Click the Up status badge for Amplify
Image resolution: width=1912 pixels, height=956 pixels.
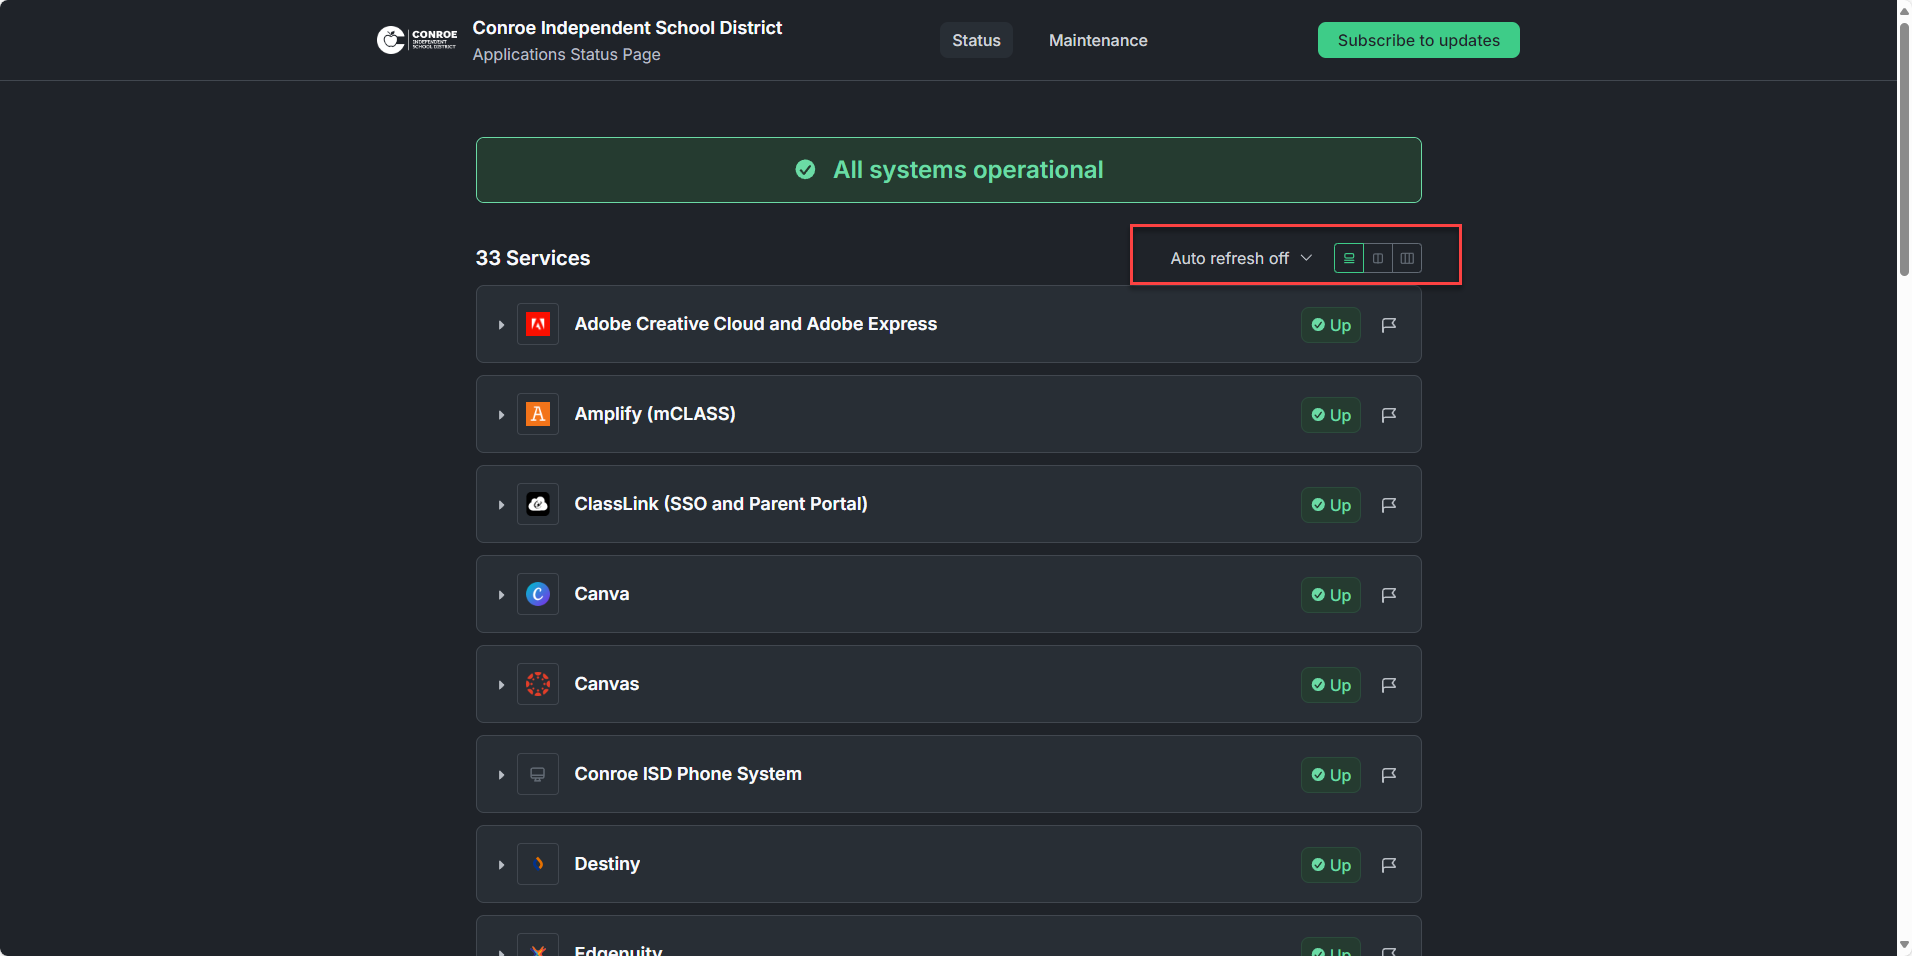click(1331, 415)
